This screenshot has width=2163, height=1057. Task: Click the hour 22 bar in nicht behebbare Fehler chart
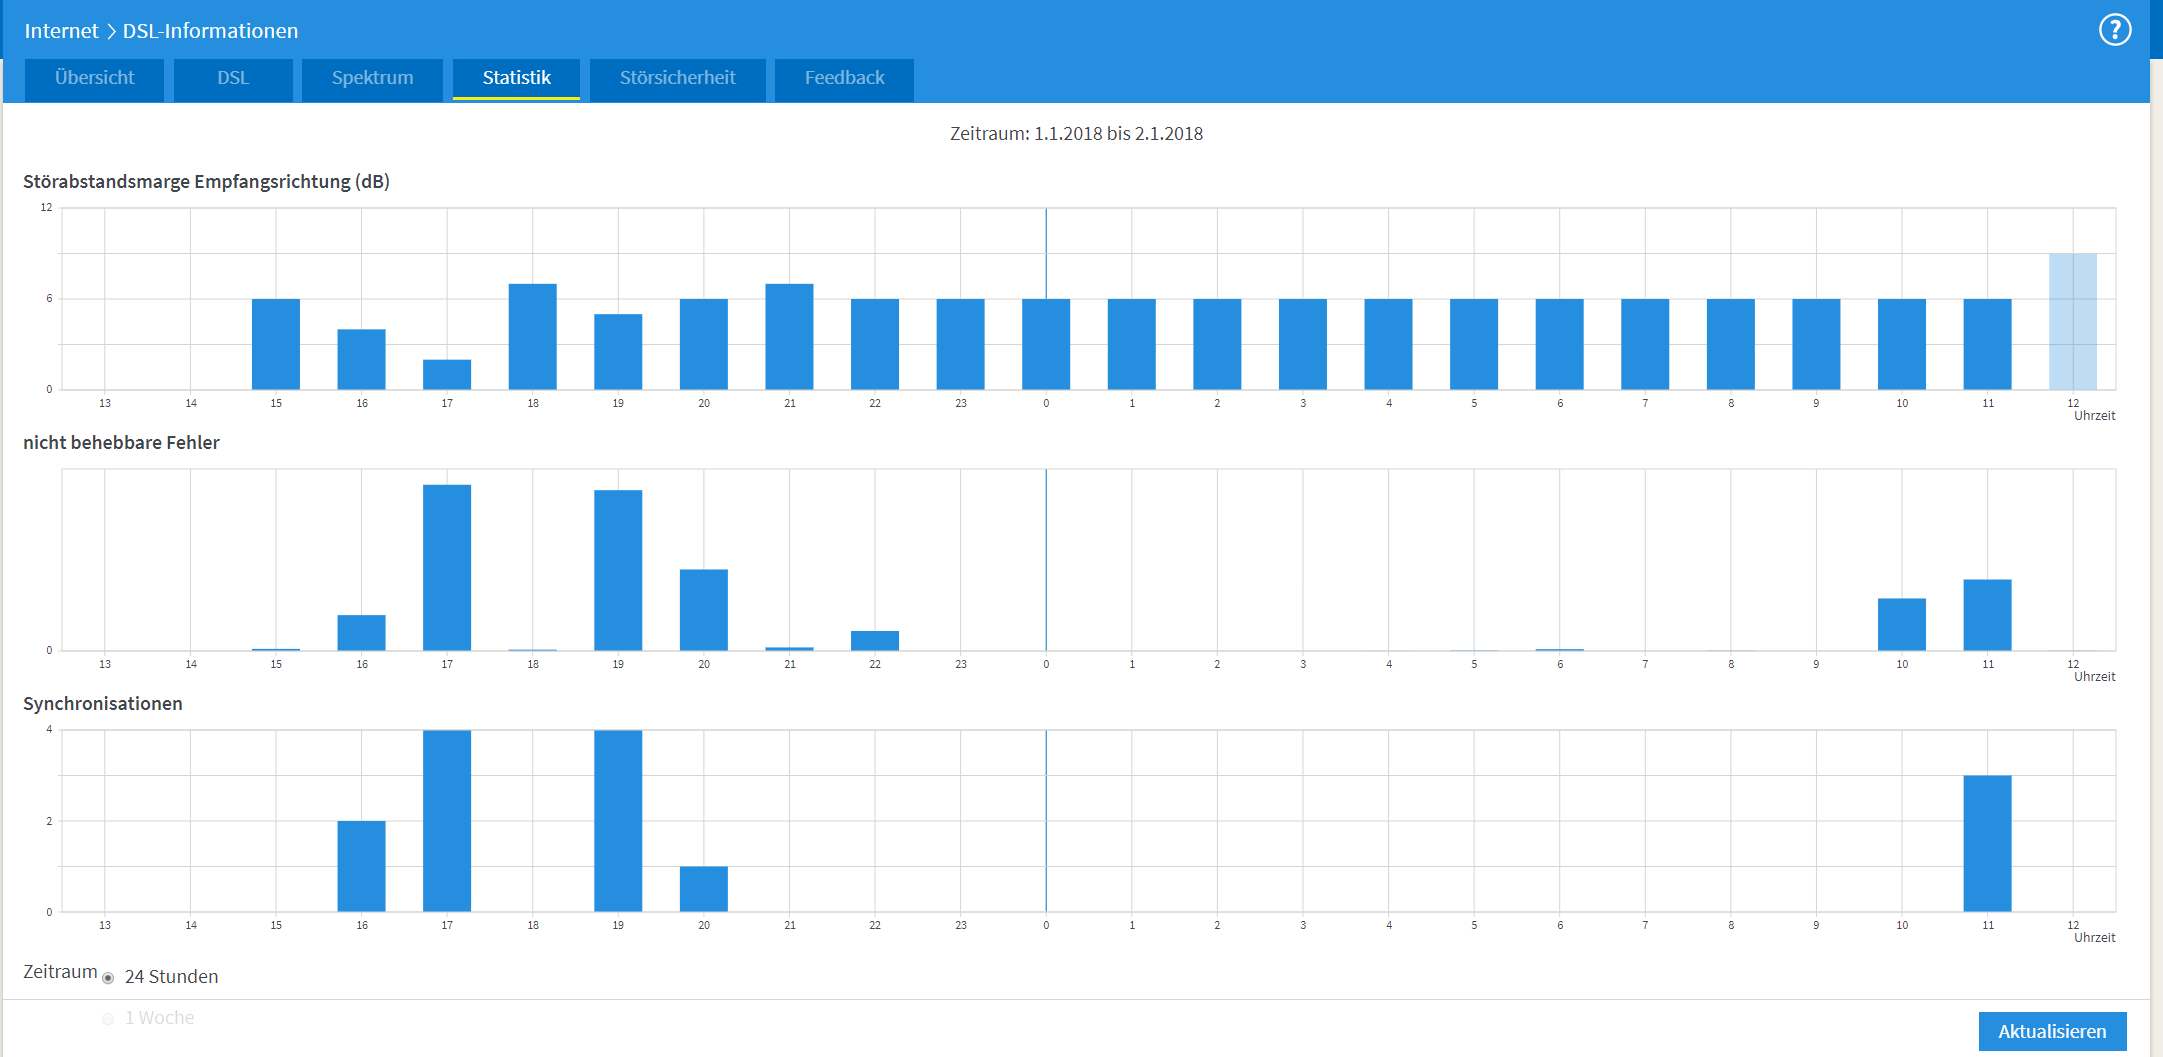(875, 641)
